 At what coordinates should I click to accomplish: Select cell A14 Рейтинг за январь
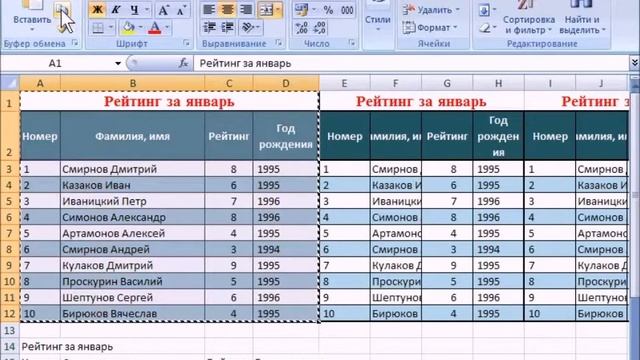(40, 347)
